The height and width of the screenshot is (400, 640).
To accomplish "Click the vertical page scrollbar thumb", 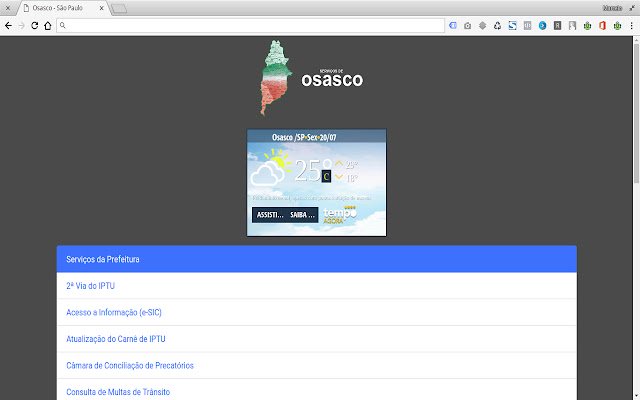I will pyautogui.click(x=636, y=114).
